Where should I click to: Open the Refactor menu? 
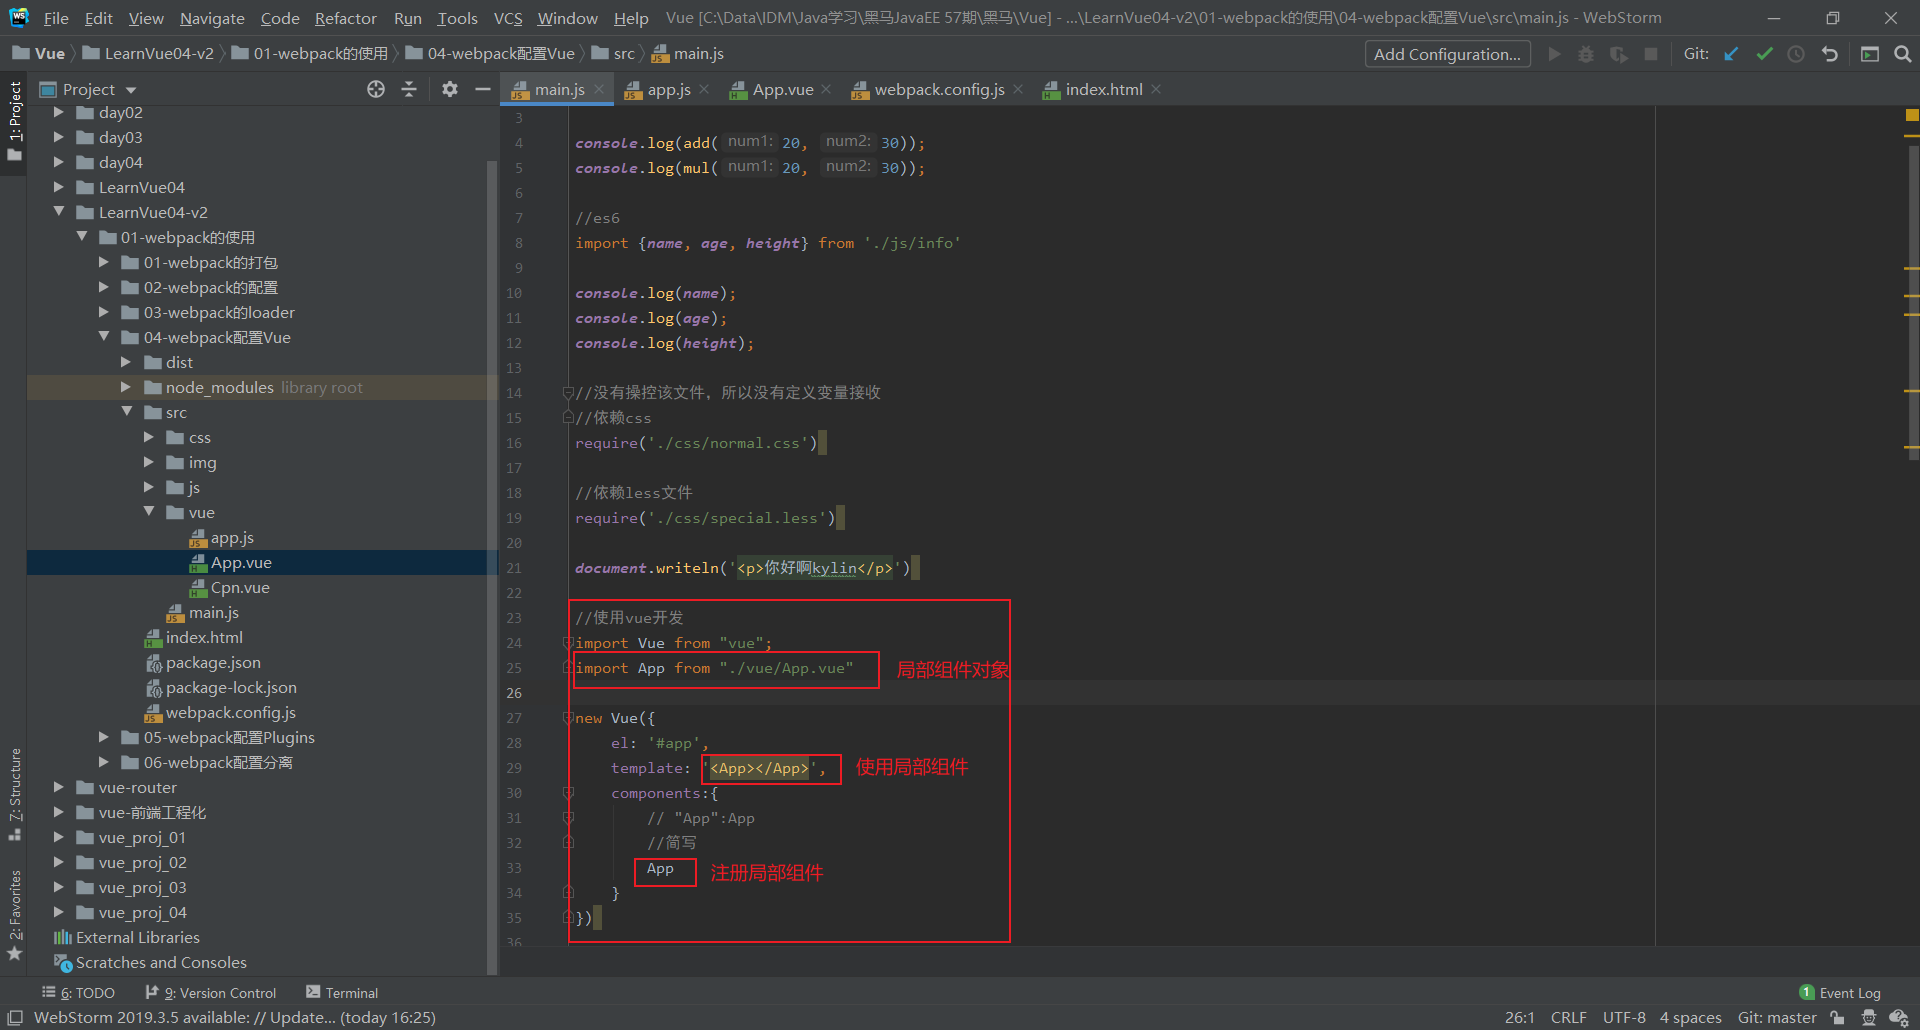(x=345, y=18)
